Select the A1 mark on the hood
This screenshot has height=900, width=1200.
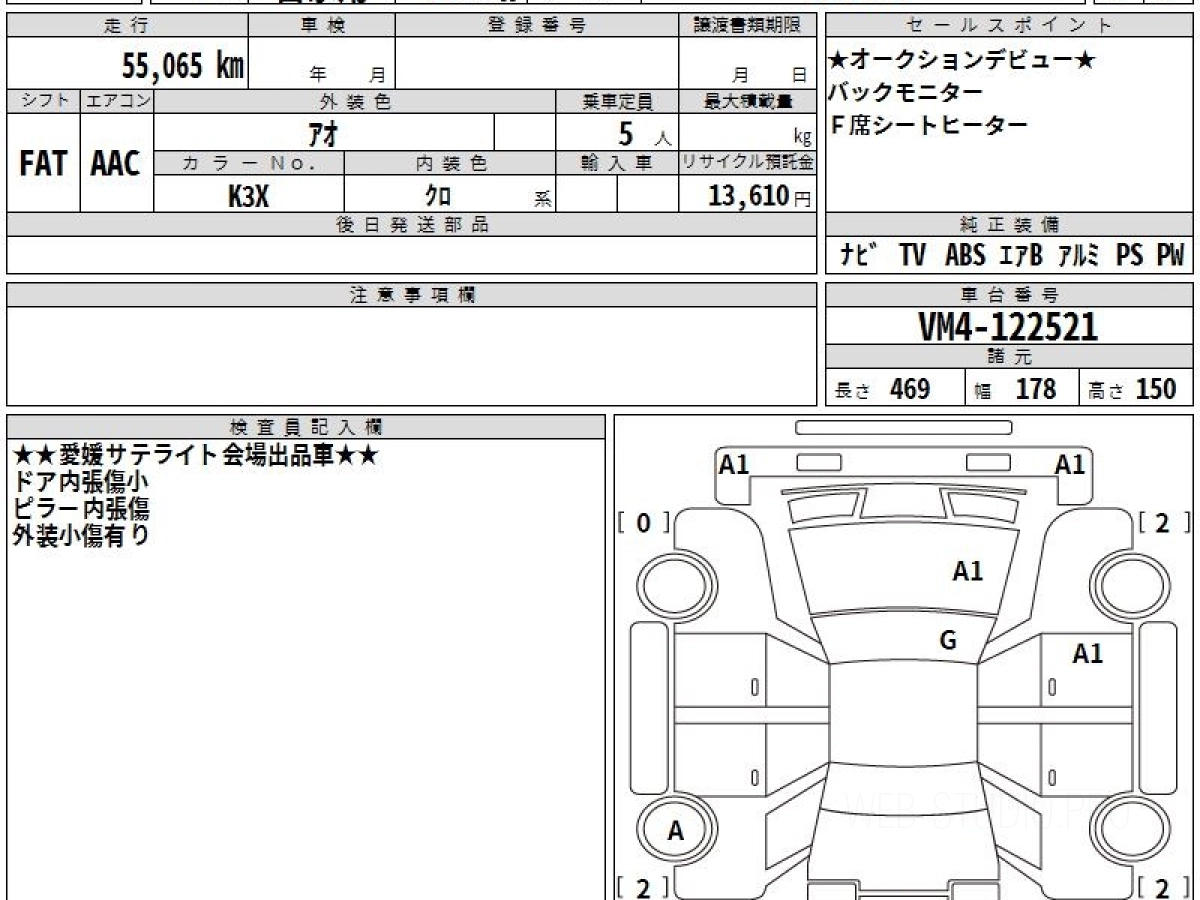(967, 572)
